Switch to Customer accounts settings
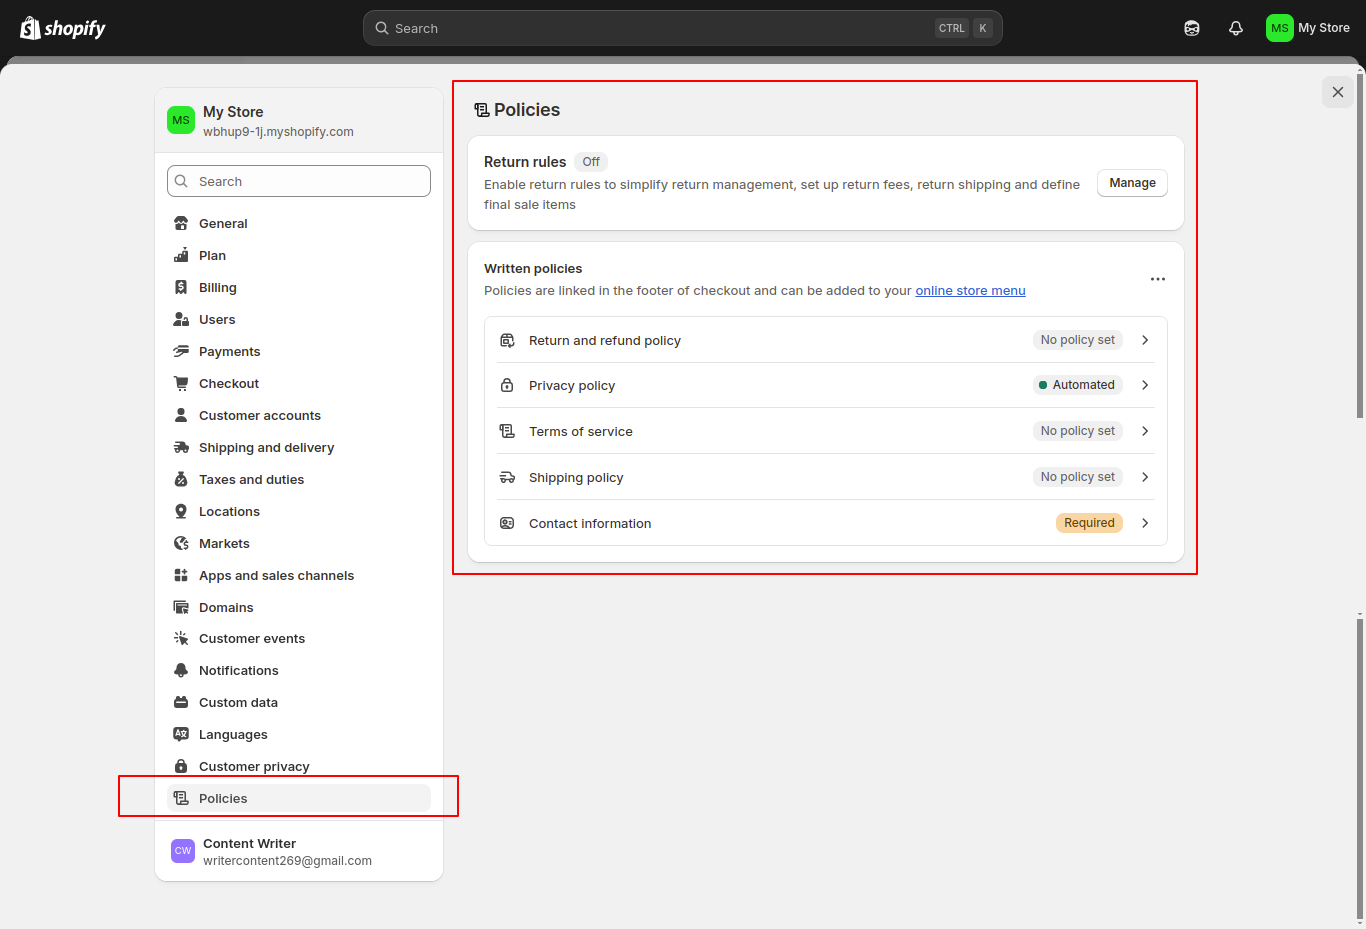 pyautogui.click(x=260, y=415)
